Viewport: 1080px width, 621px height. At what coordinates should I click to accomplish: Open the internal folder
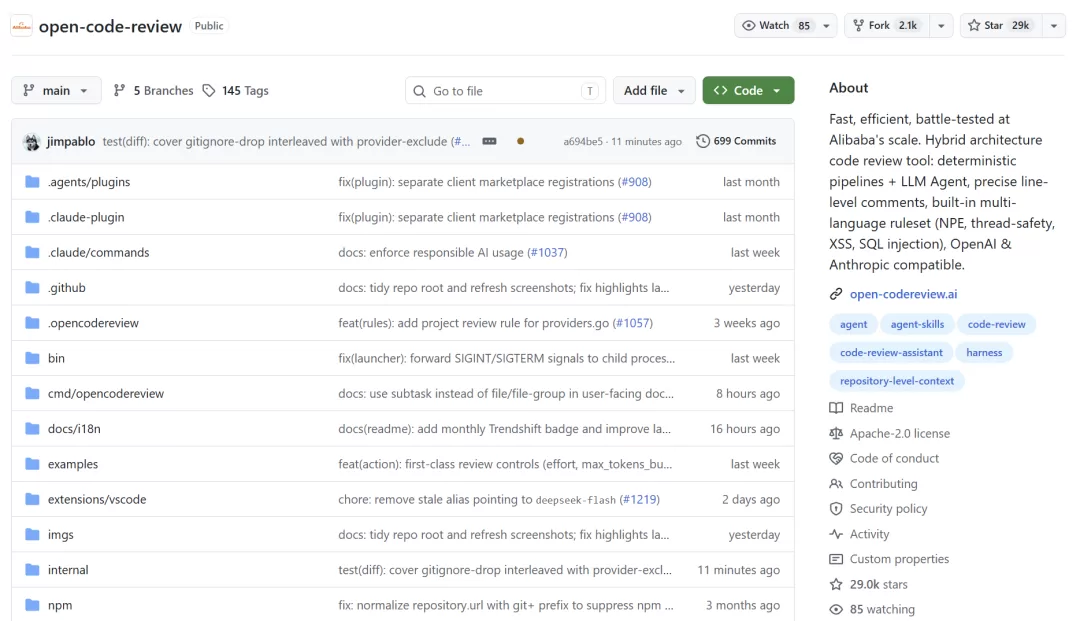coord(68,570)
